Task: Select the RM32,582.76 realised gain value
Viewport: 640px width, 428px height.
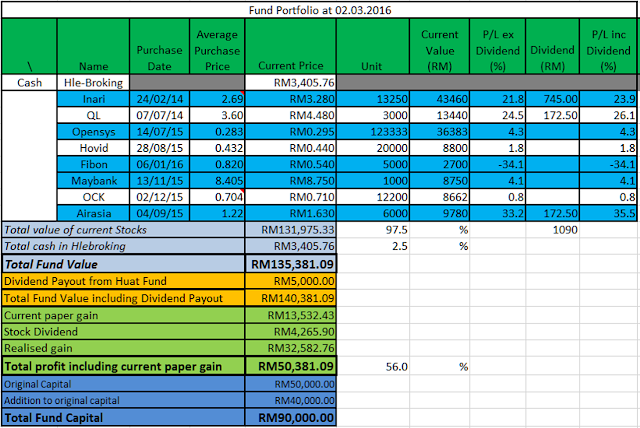Action: click(x=291, y=348)
